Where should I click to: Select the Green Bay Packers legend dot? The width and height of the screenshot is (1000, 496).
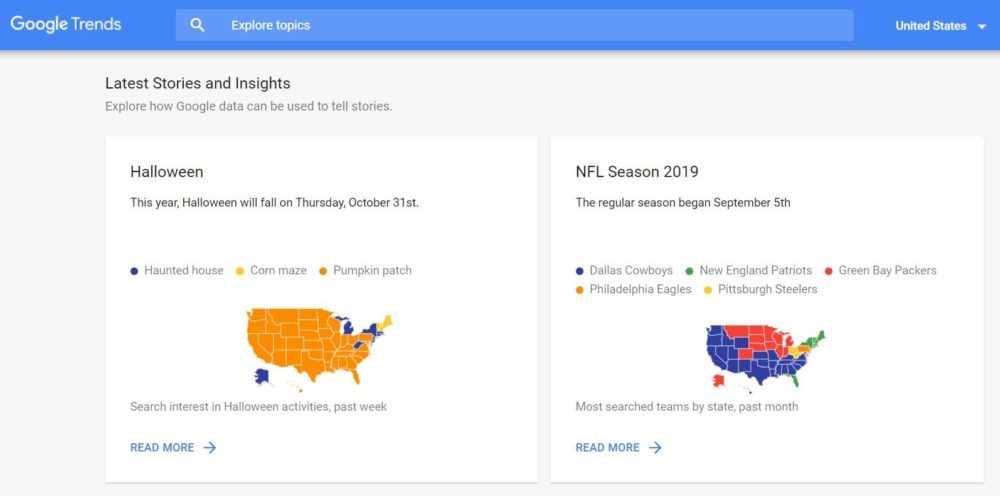(x=828, y=271)
